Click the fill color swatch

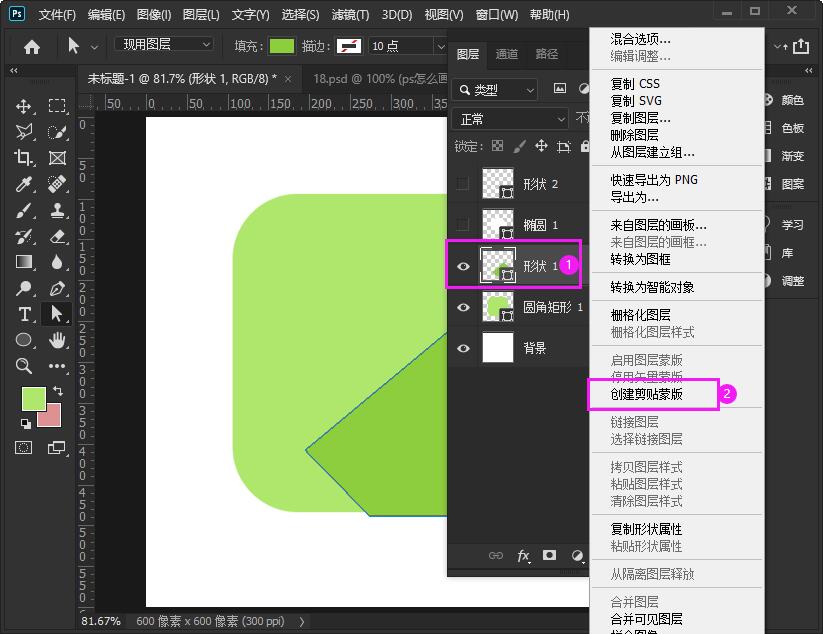282,46
